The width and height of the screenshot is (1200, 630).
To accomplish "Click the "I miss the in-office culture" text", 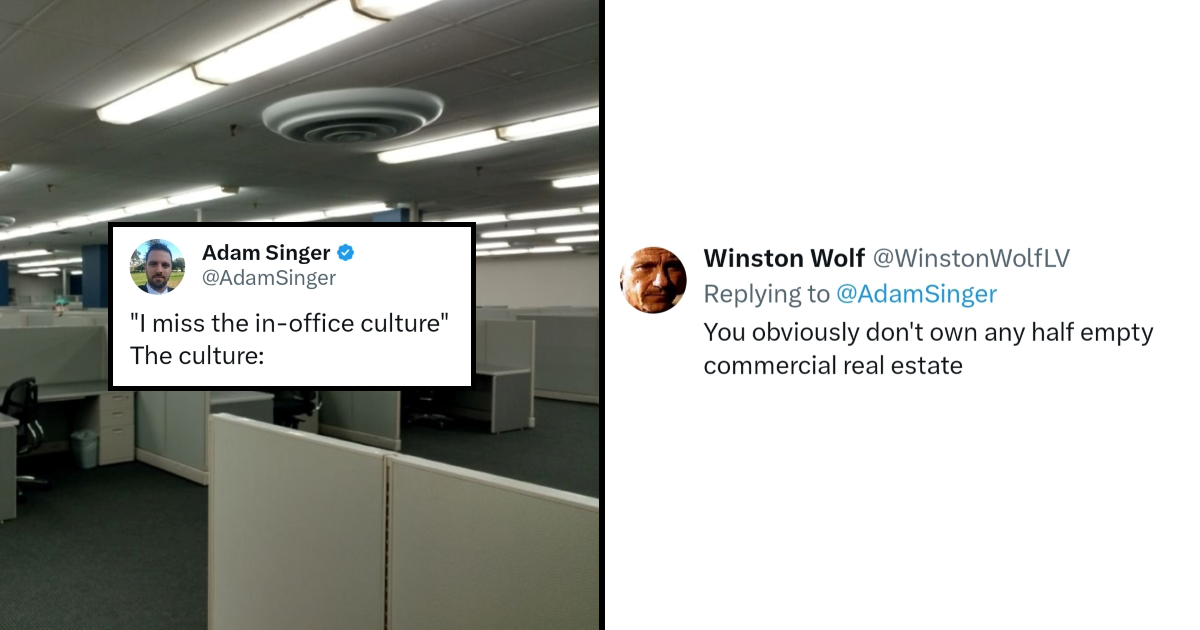I will coord(290,324).
